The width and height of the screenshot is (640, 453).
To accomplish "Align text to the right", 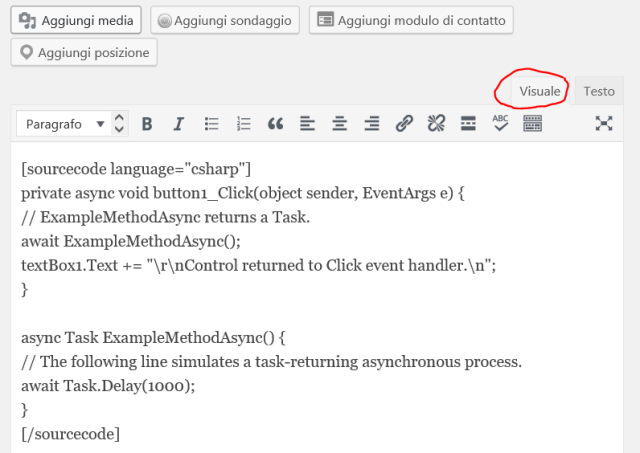I will [x=372, y=124].
